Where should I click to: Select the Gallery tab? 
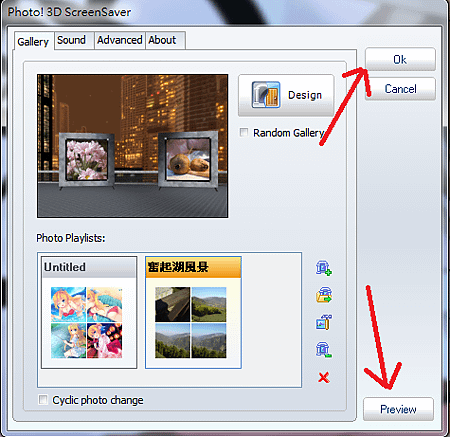34,41
